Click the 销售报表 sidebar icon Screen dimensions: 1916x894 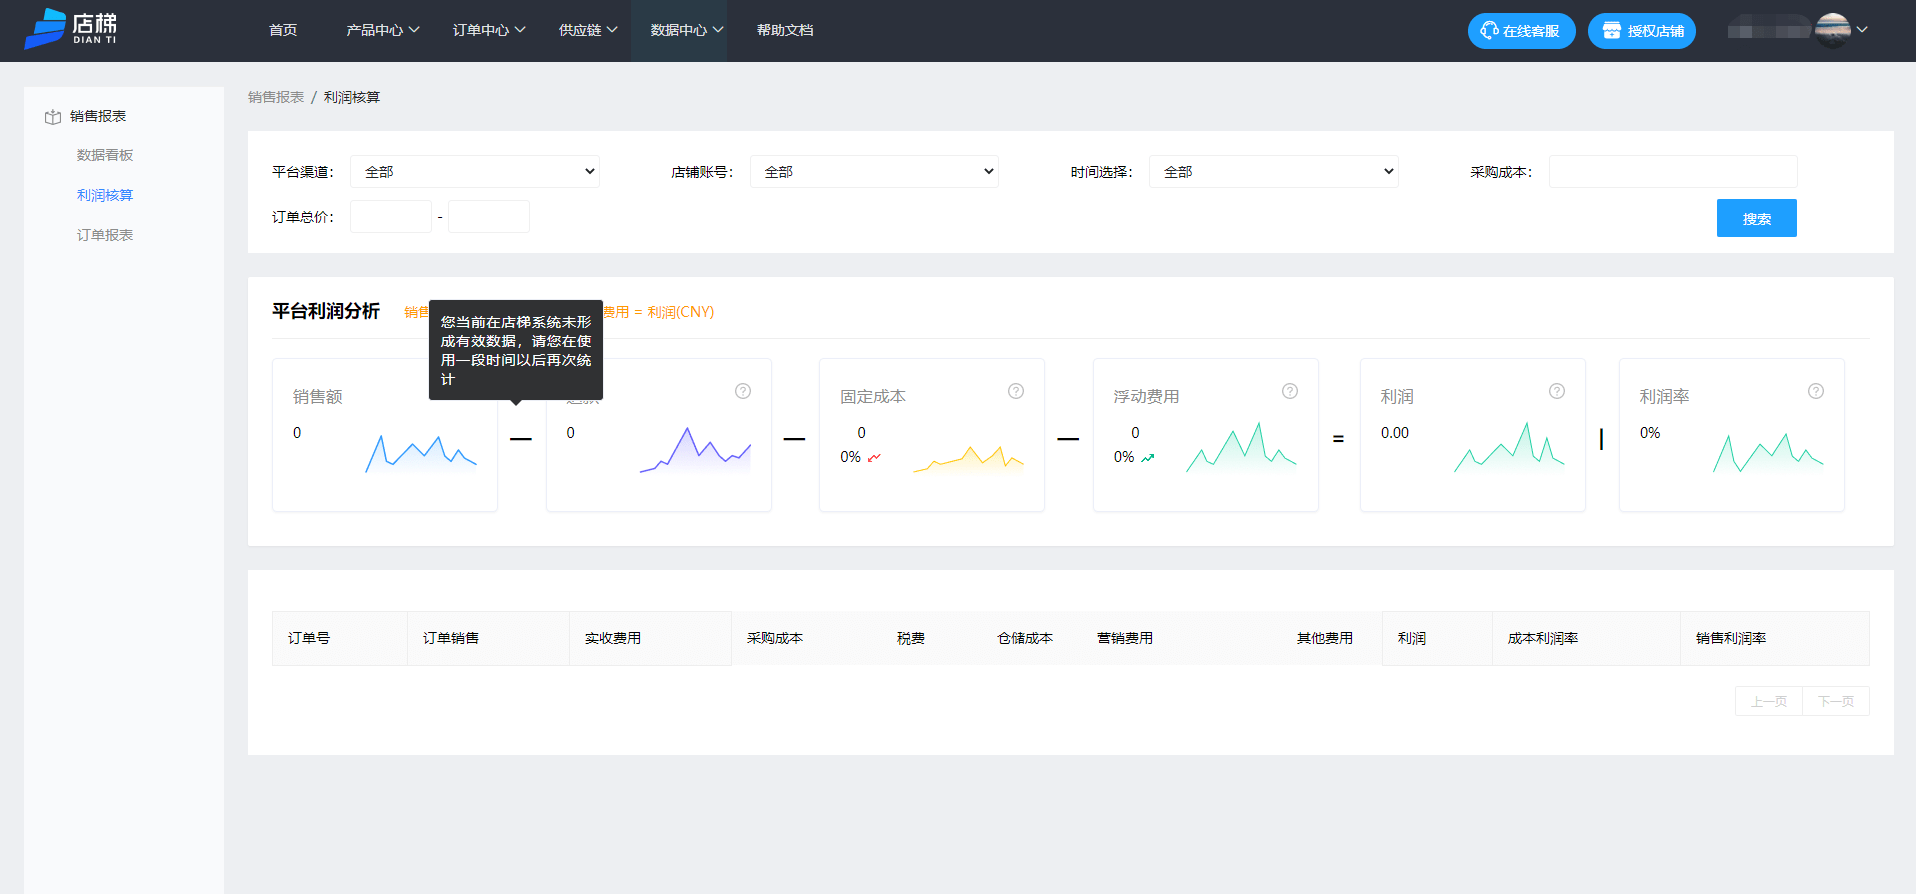click(x=53, y=117)
